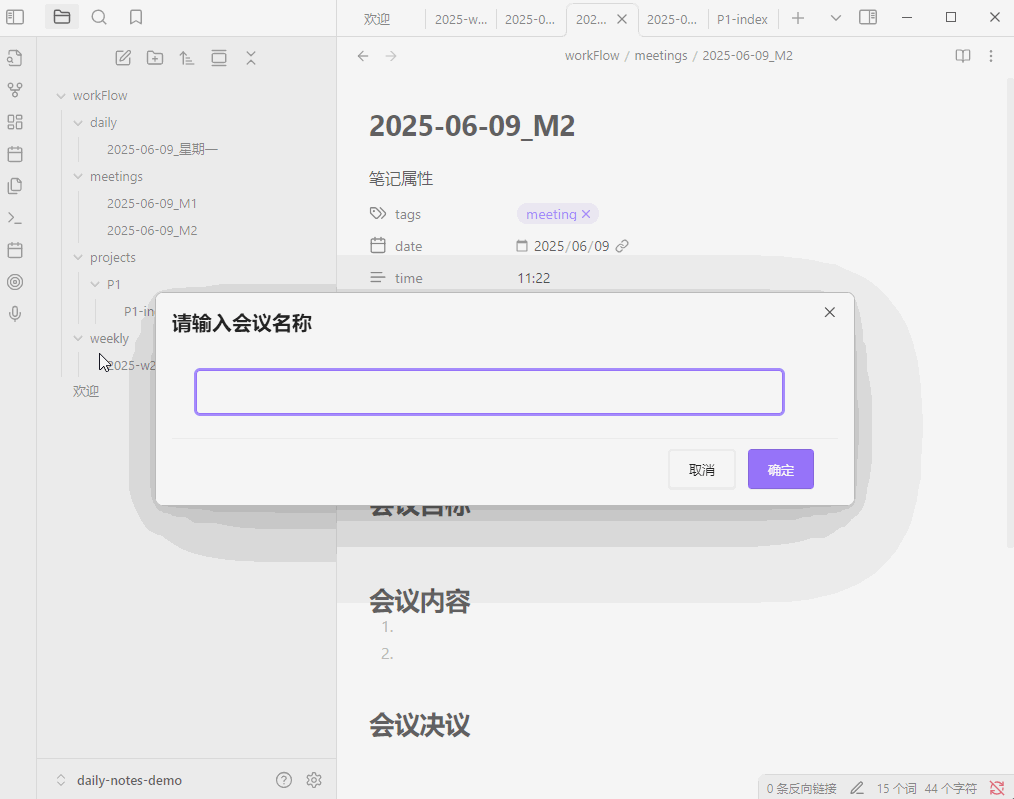Image resolution: width=1014 pixels, height=799 pixels.
Task: Change file explorer sort order
Action: [x=187, y=58]
